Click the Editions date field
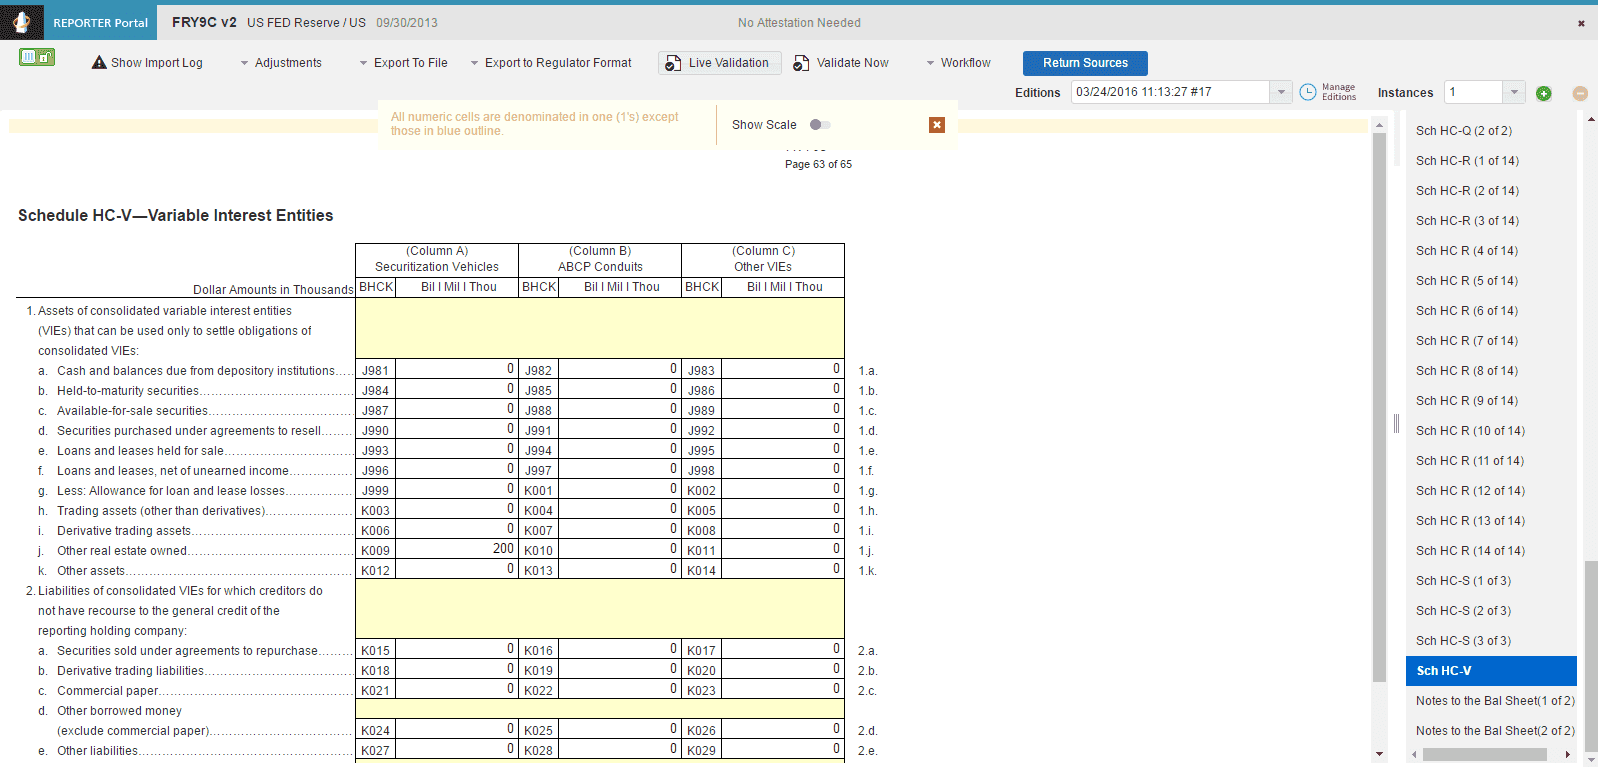 coord(1170,92)
